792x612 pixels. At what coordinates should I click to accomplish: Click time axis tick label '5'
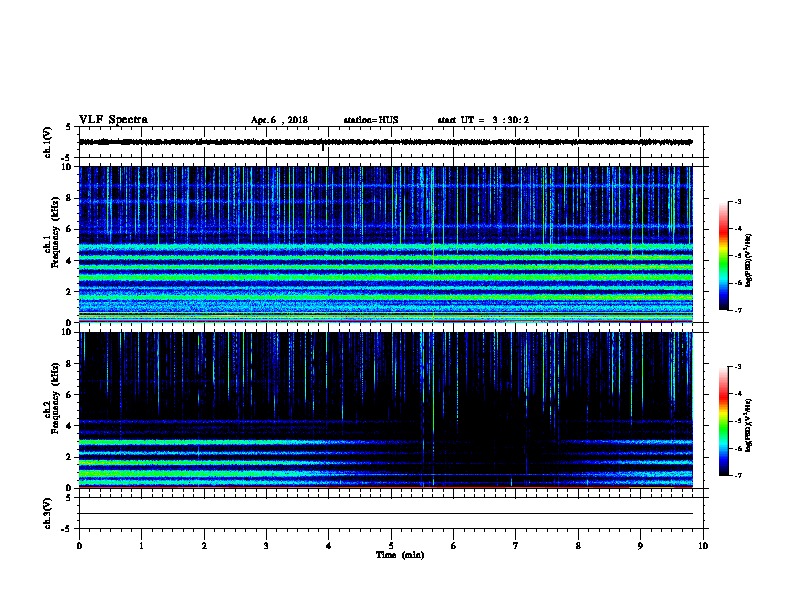[391, 546]
